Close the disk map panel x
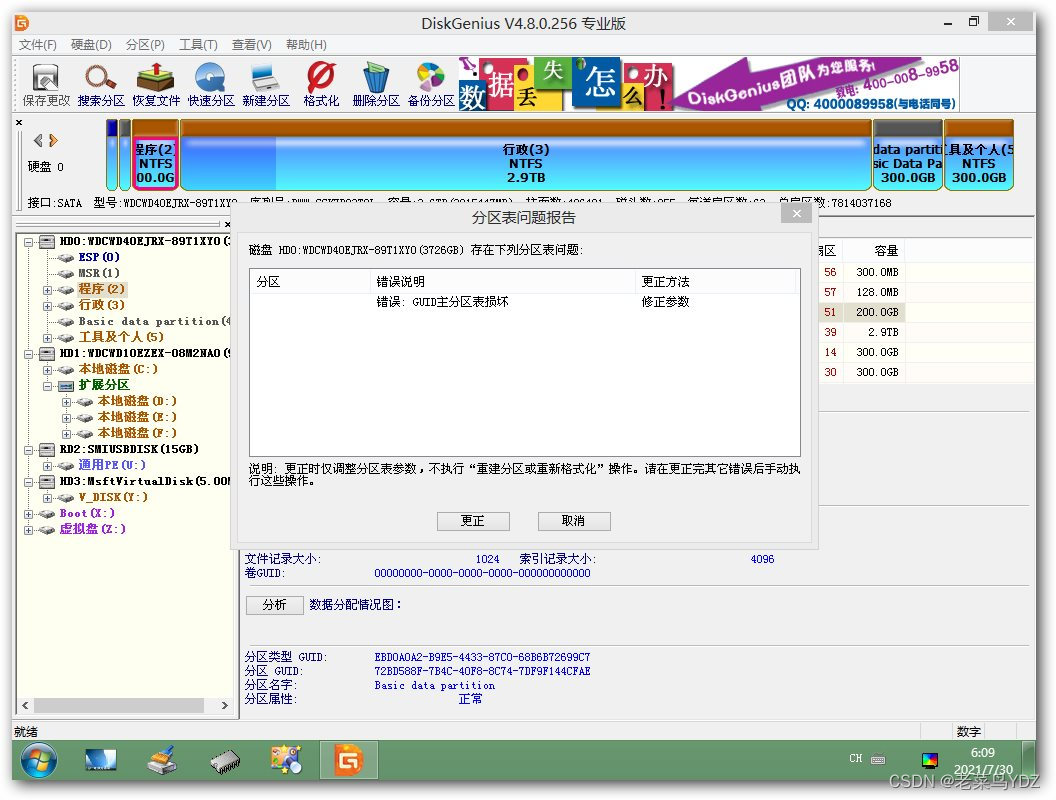The width and height of the screenshot is (1056, 800). (x=19, y=122)
